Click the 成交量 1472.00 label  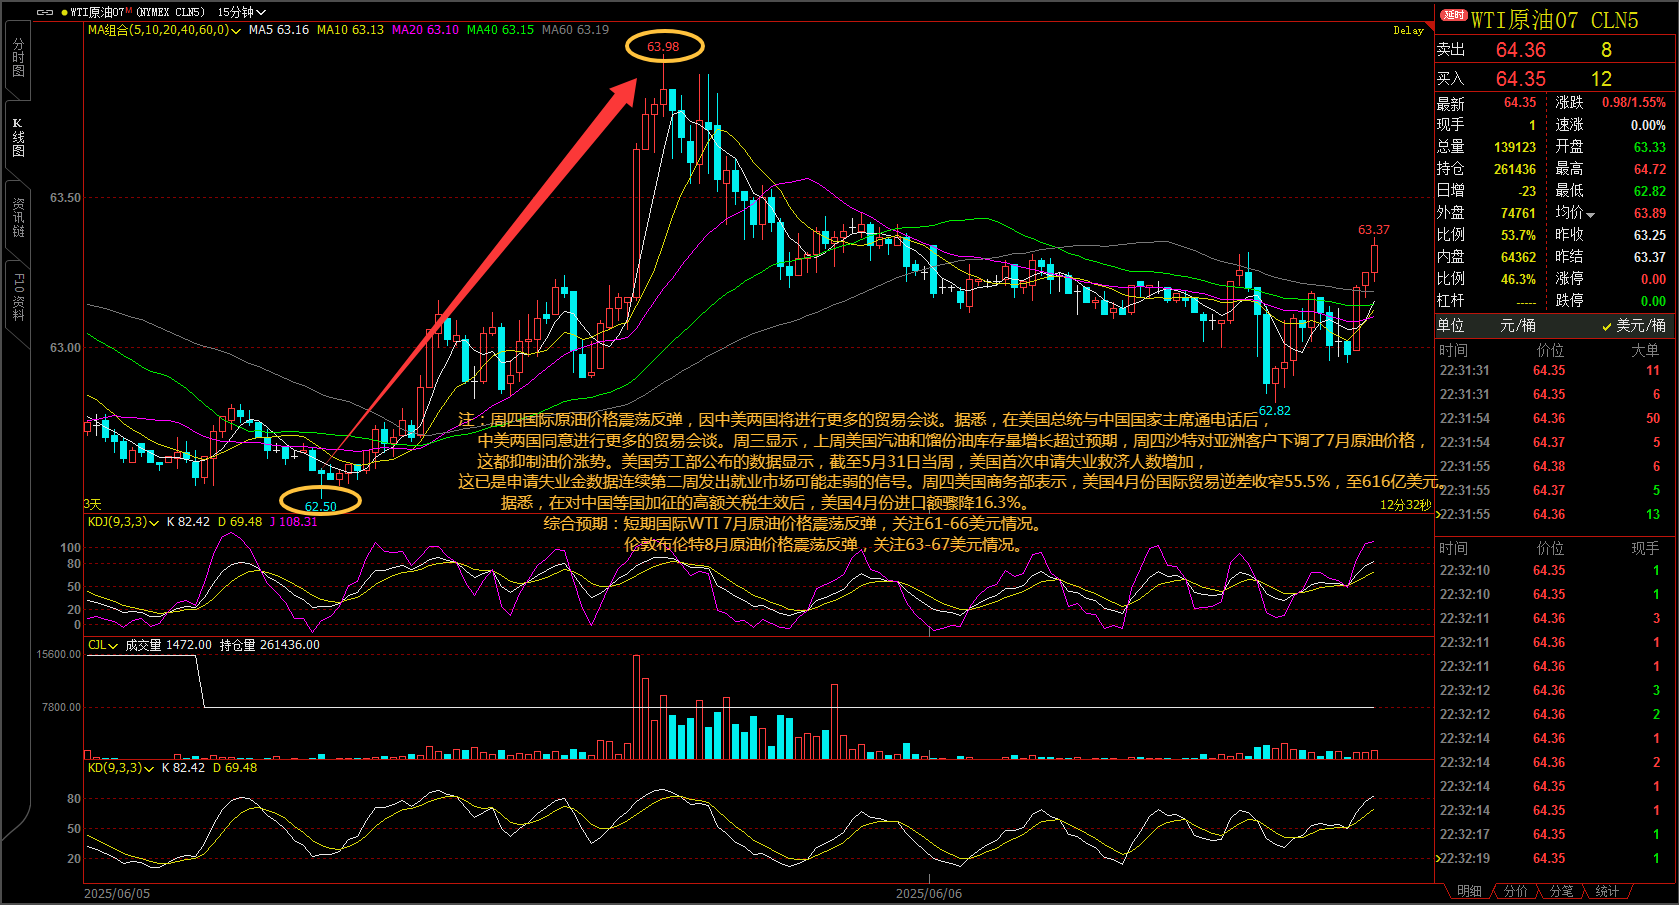(168, 645)
